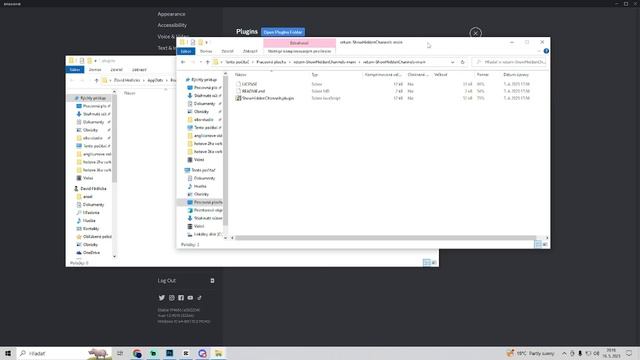Viewport: 640px width, 360px height.
Task: Click AppData breadcrumb in back Explorer window
Action: (x=156, y=80)
